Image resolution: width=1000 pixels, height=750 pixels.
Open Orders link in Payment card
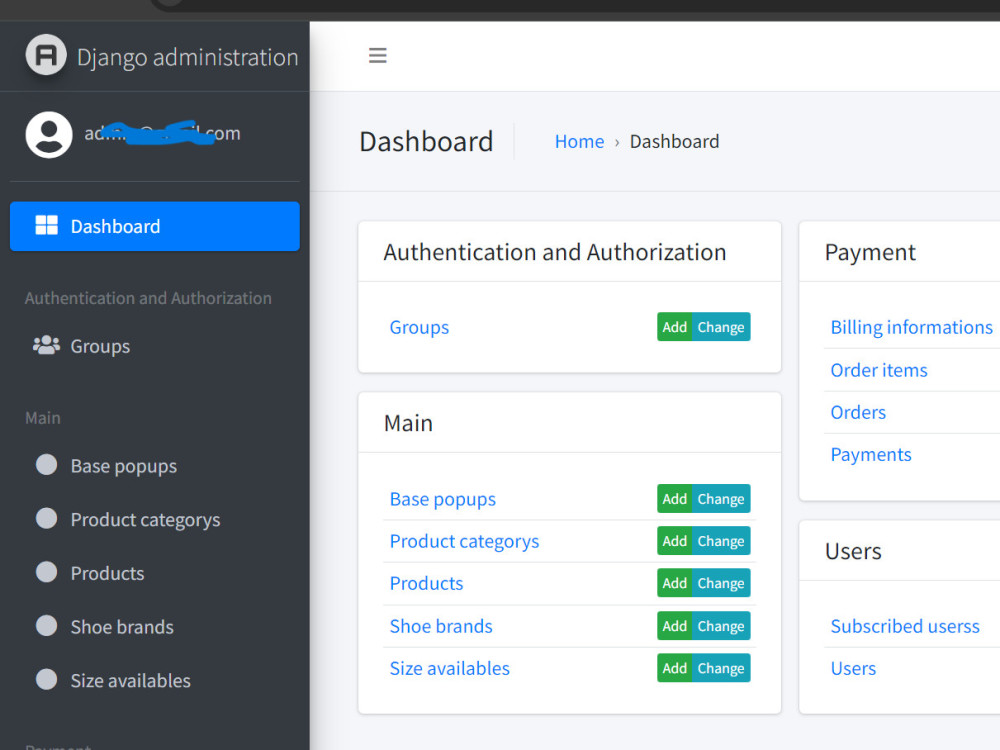coord(858,412)
